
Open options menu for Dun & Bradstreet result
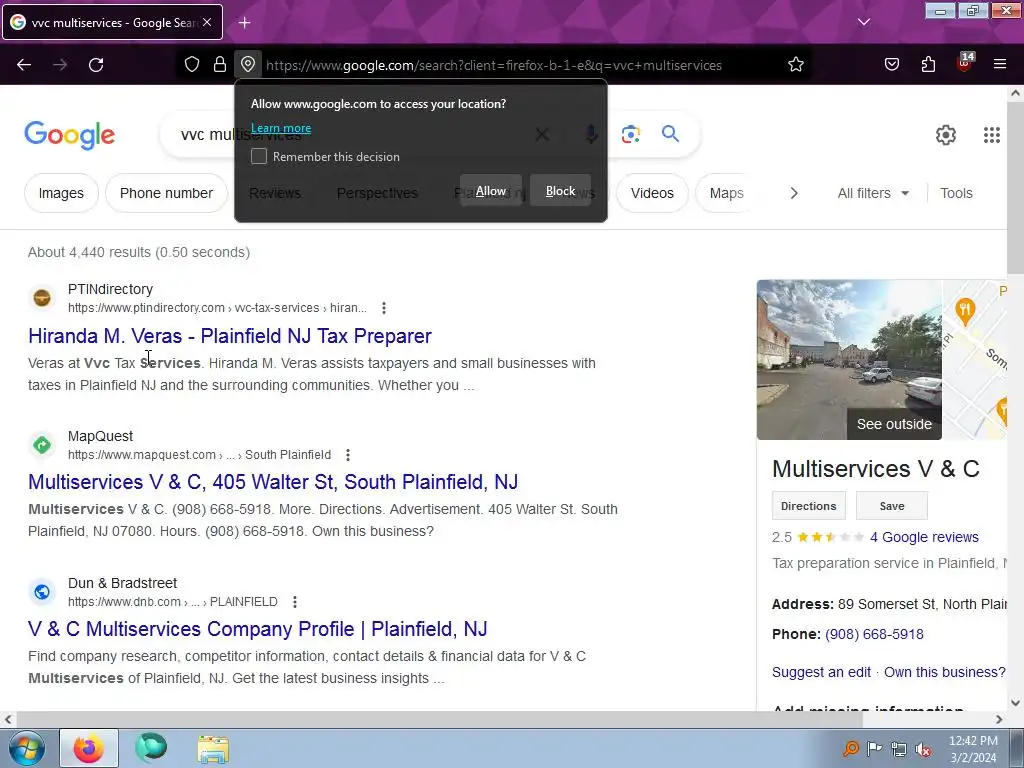pos(295,601)
